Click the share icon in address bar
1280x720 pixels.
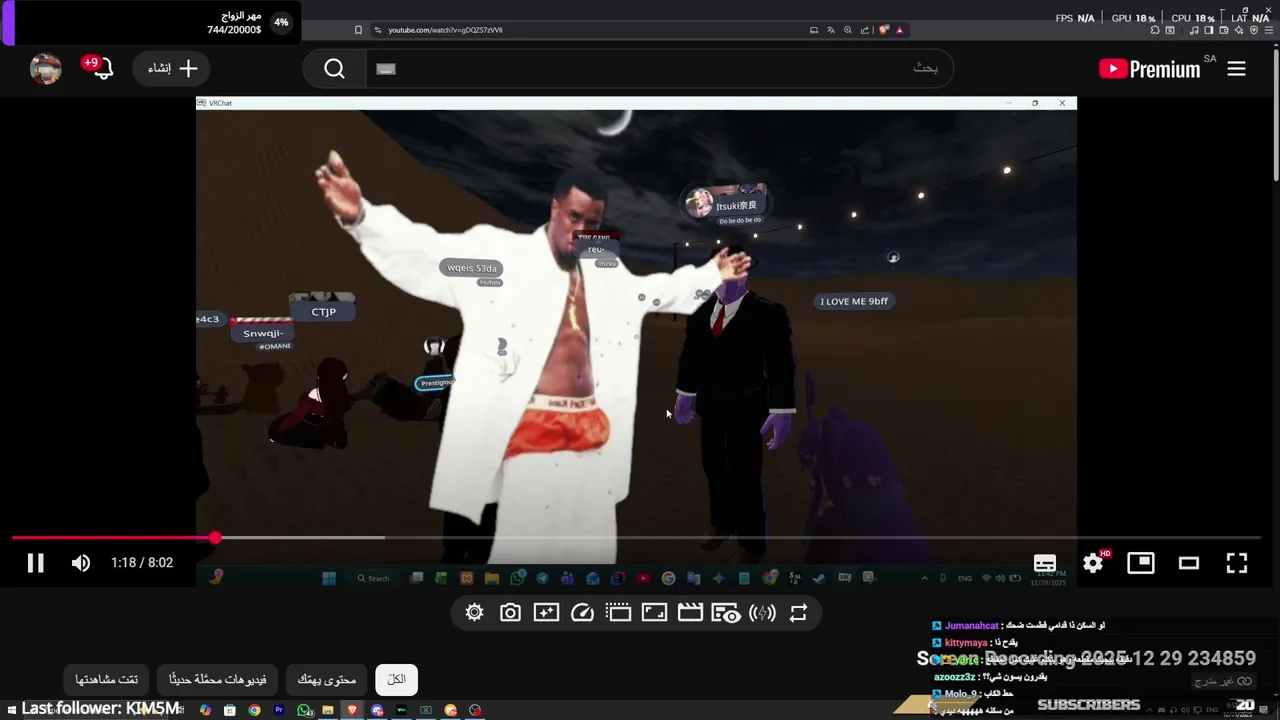[865, 30]
